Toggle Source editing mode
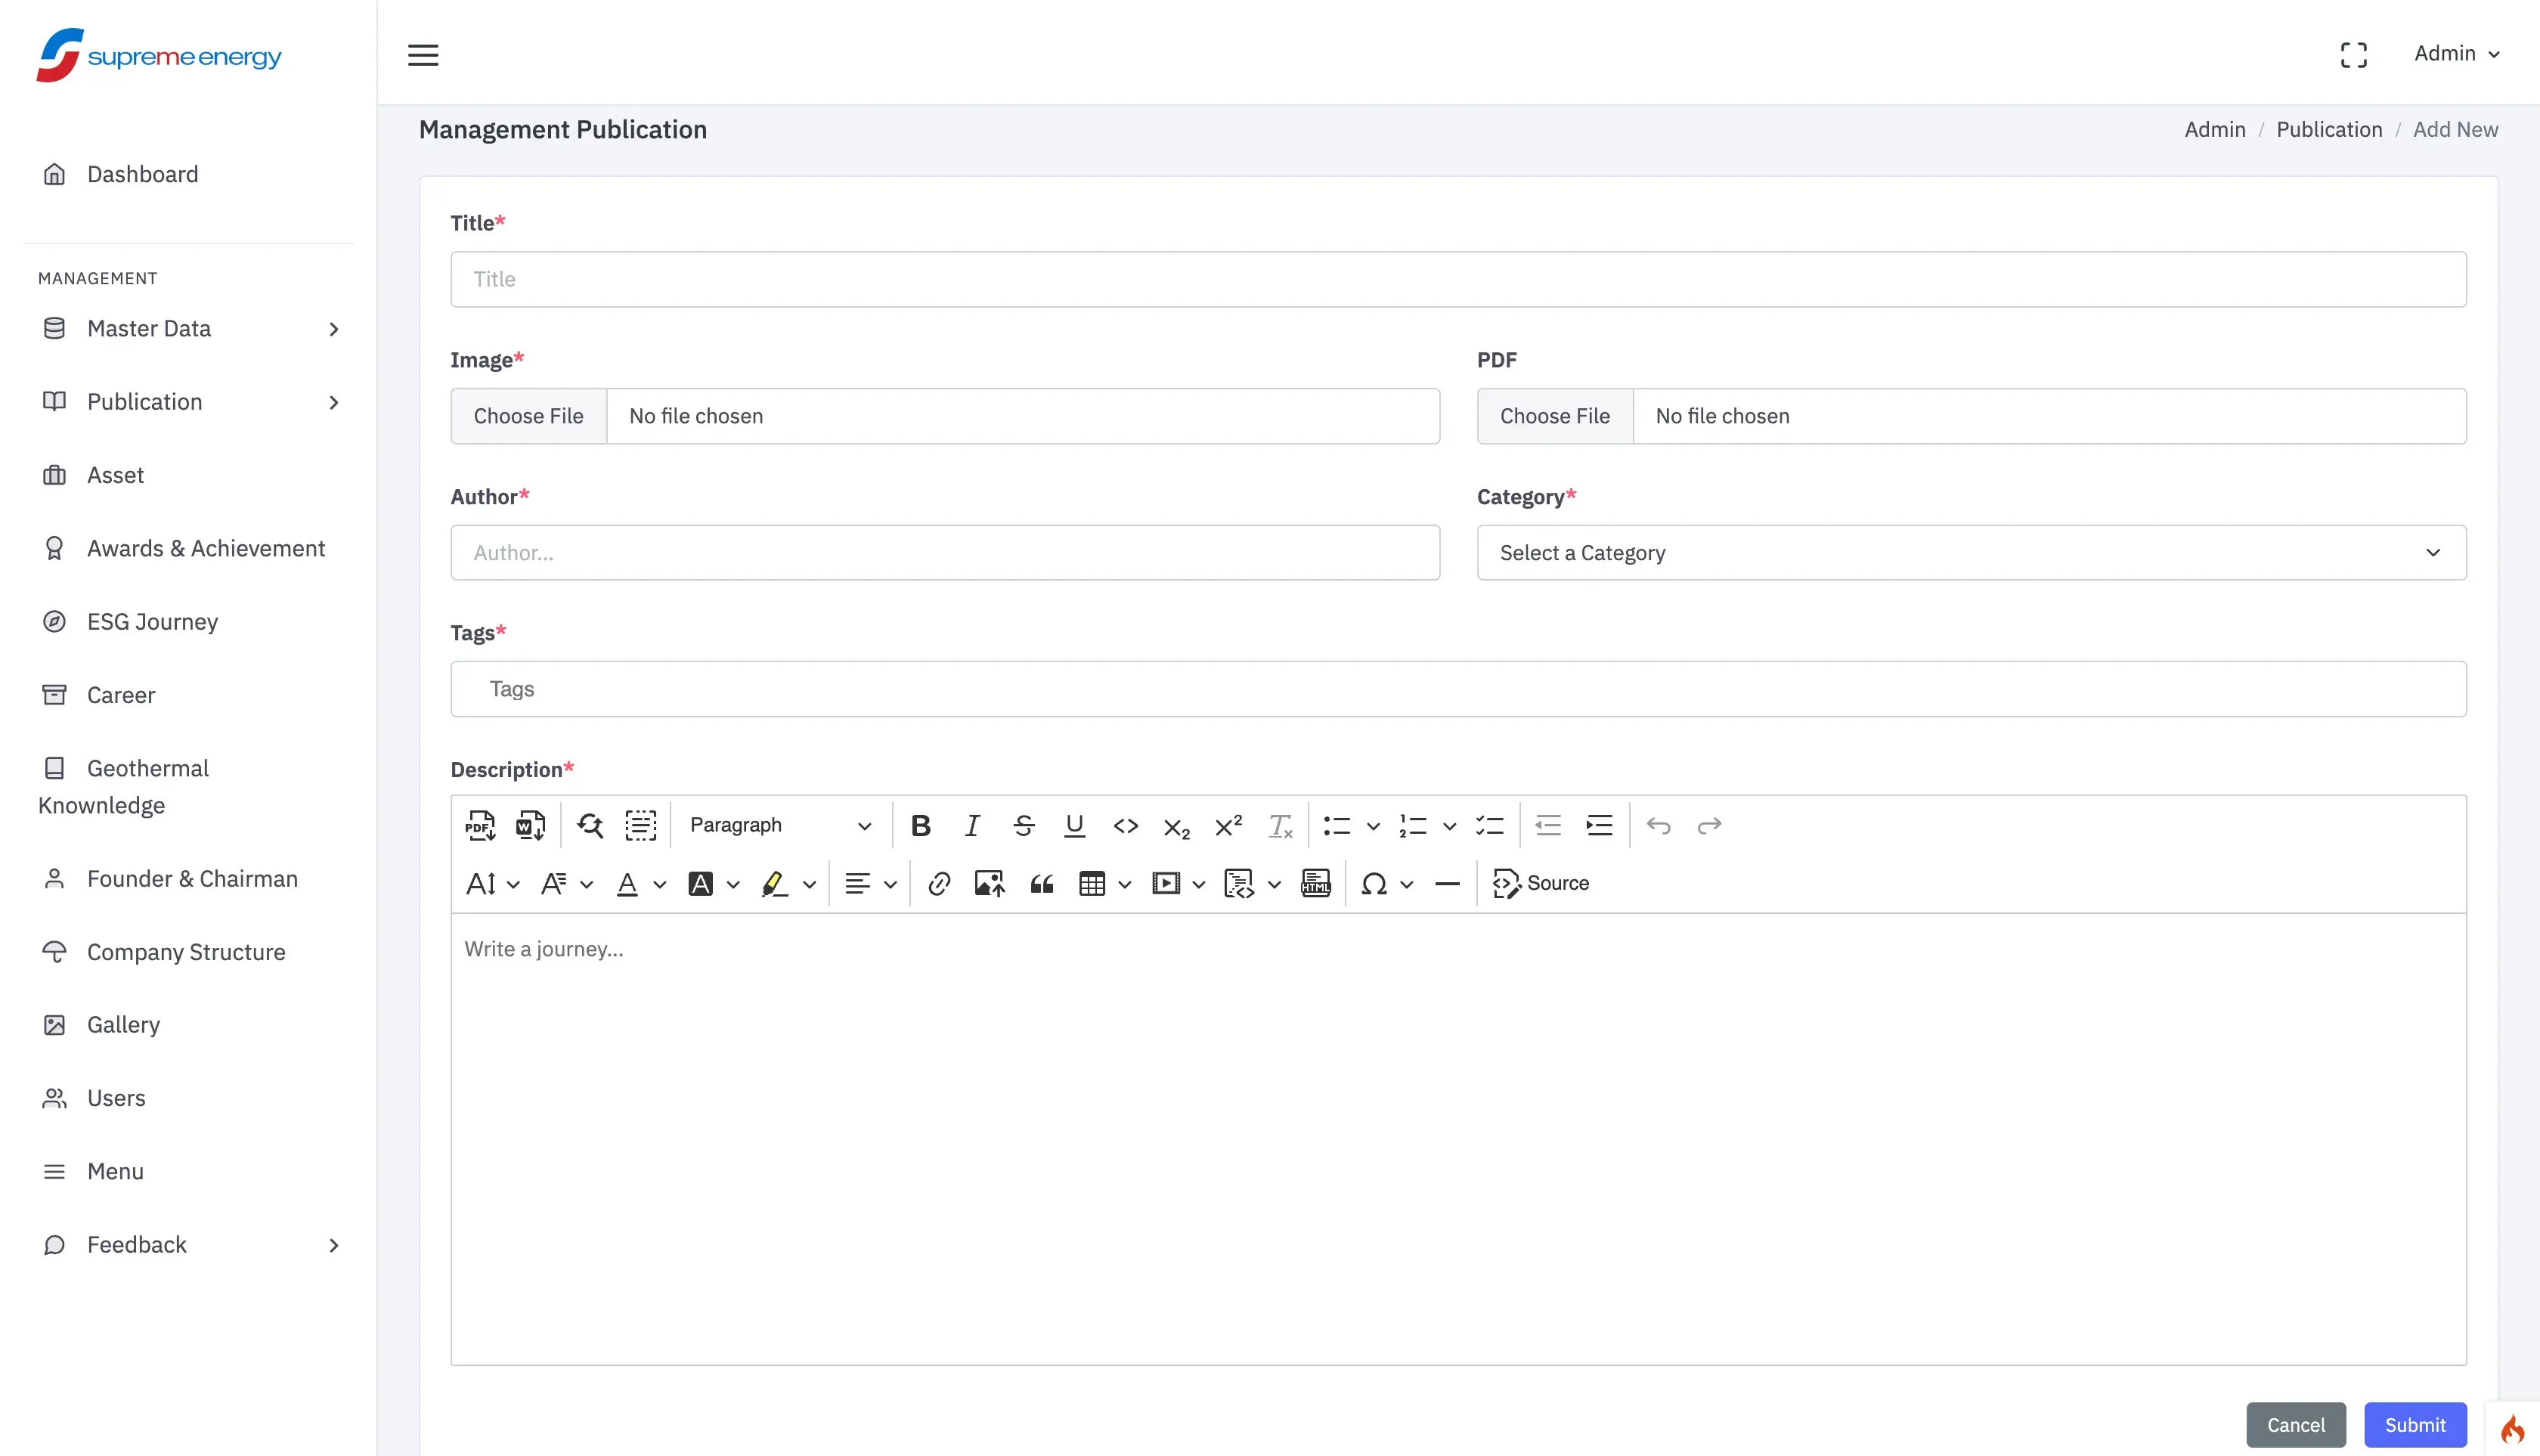The width and height of the screenshot is (2540, 1456). [1541, 883]
